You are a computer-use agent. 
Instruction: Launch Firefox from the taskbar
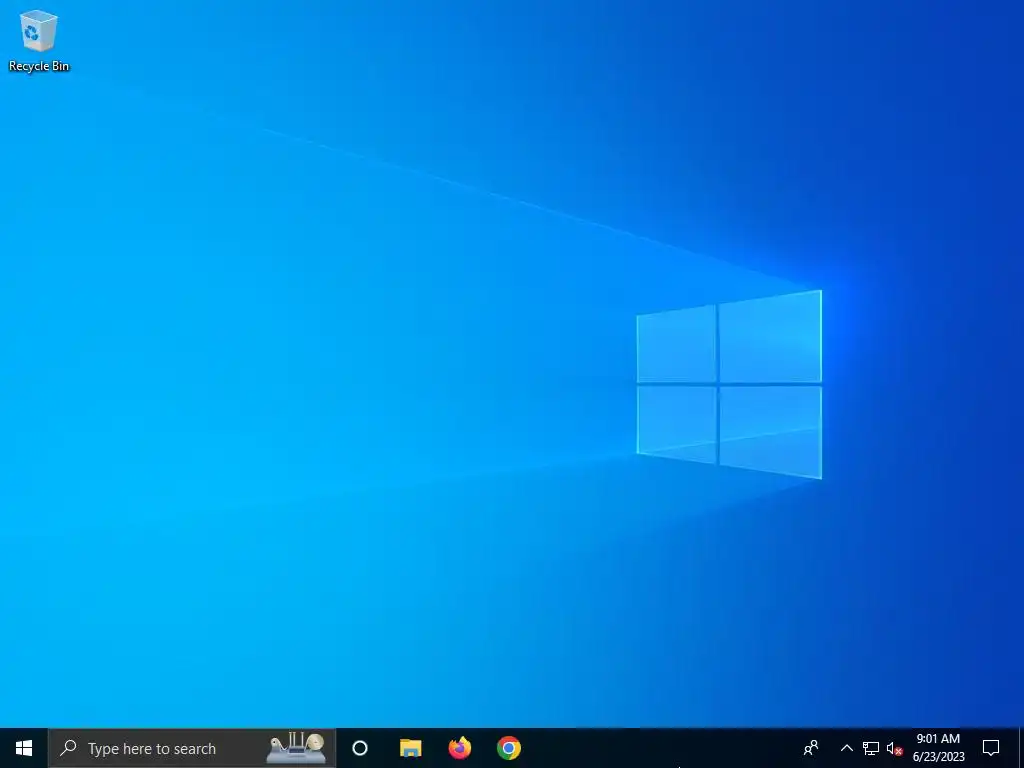click(460, 748)
